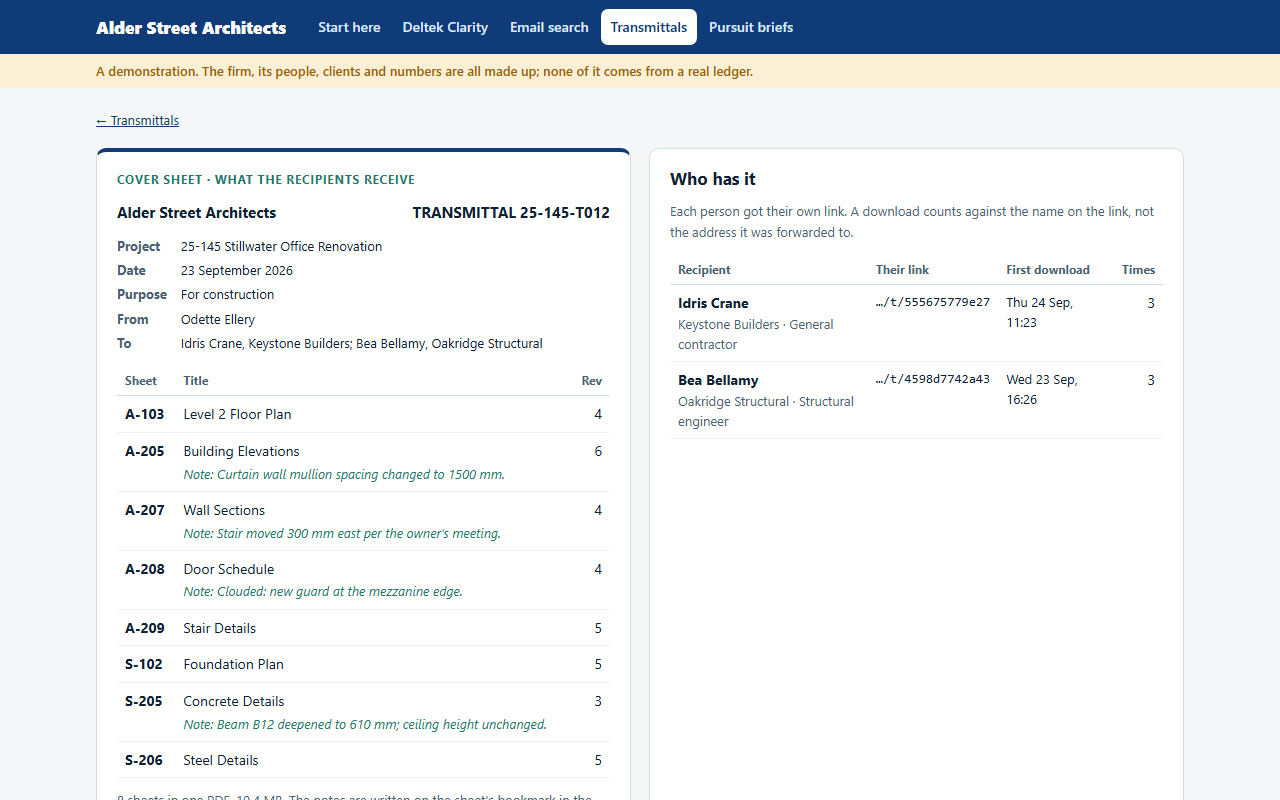This screenshot has width=1280, height=800.
Task: Click sender name Odette Ellery
Action: tap(218, 320)
